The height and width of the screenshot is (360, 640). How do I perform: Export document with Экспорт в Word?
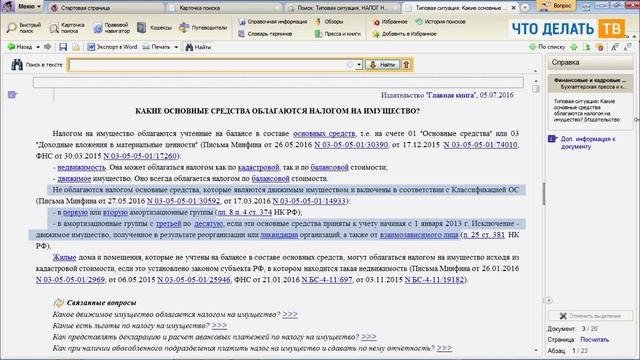point(112,47)
